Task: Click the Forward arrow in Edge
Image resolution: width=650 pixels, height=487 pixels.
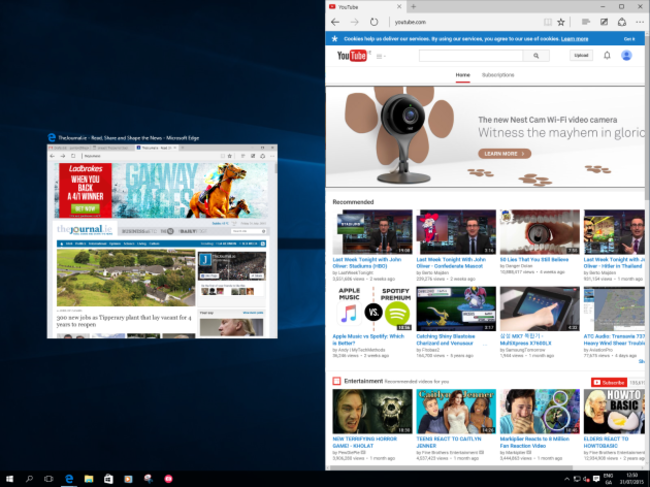Action: [354, 22]
